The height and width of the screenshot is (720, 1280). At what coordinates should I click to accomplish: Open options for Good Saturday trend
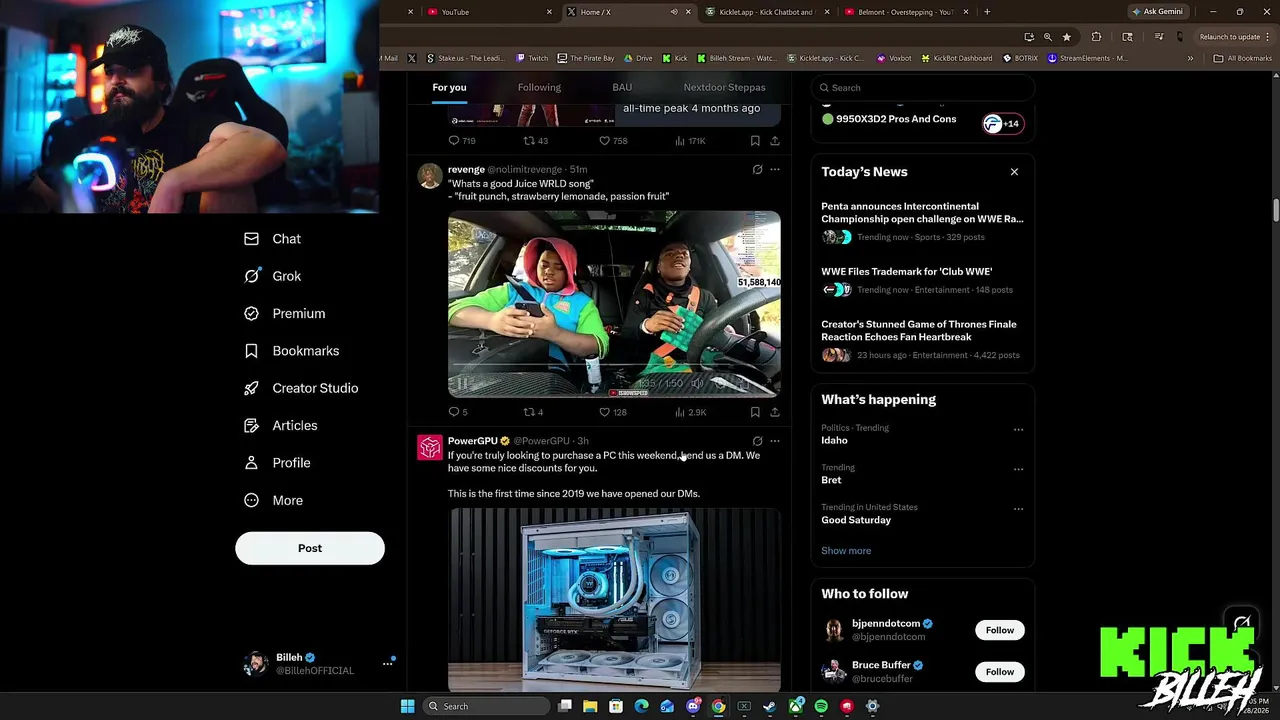click(1018, 508)
